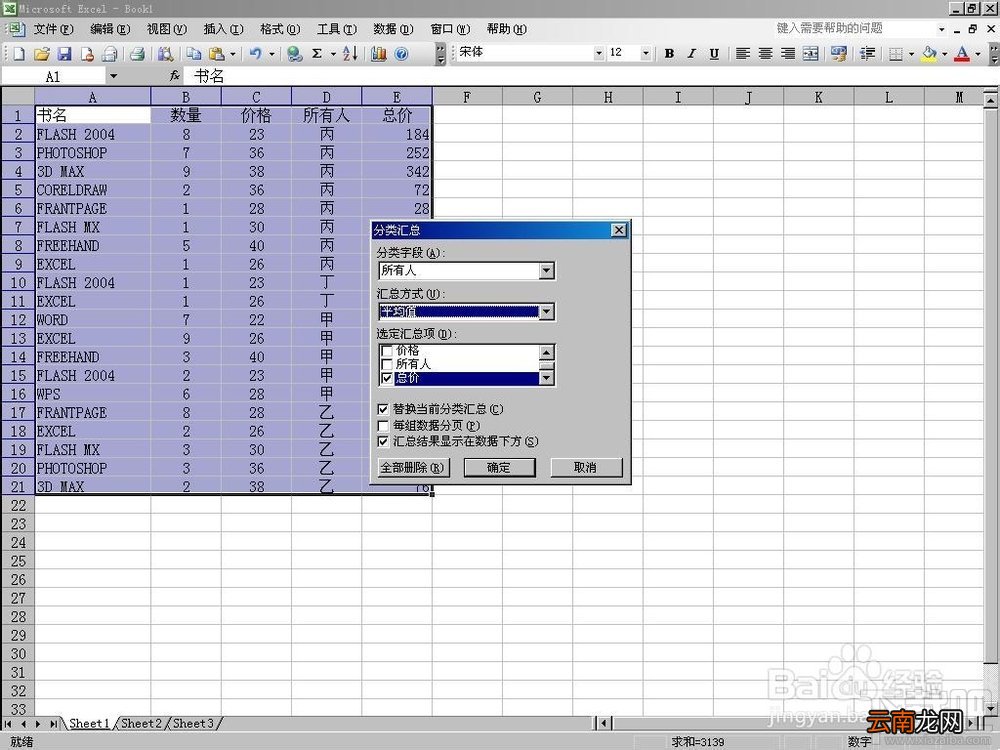Center-align cell contents

point(765,54)
